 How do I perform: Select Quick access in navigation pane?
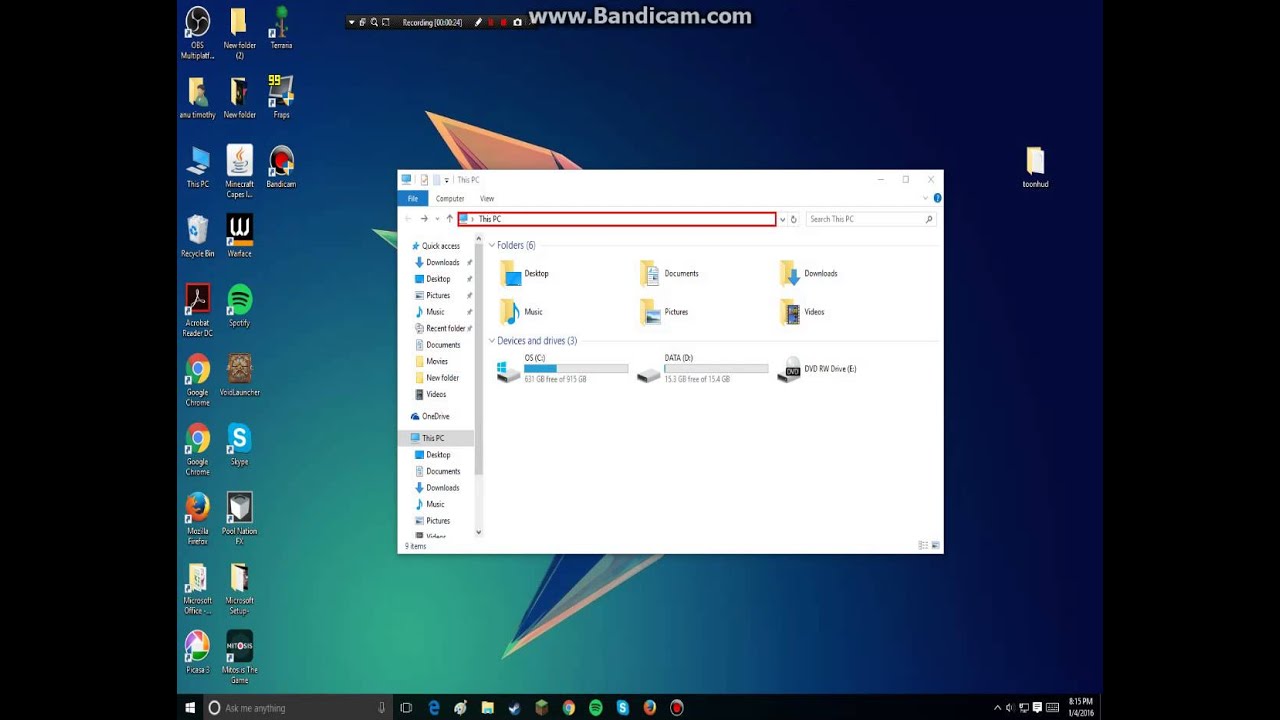pos(435,246)
